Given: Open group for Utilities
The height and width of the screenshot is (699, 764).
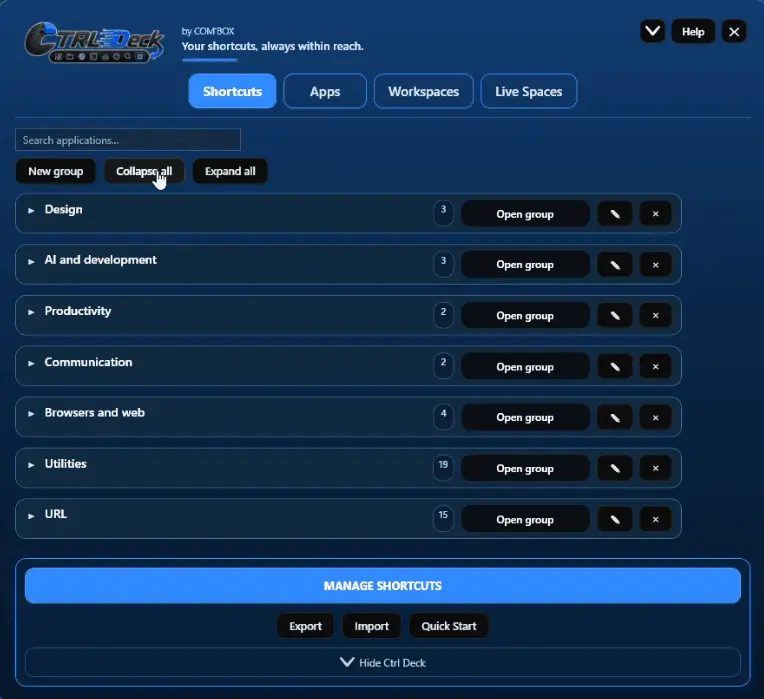Looking at the screenshot, I should click(x=525, y=469).
